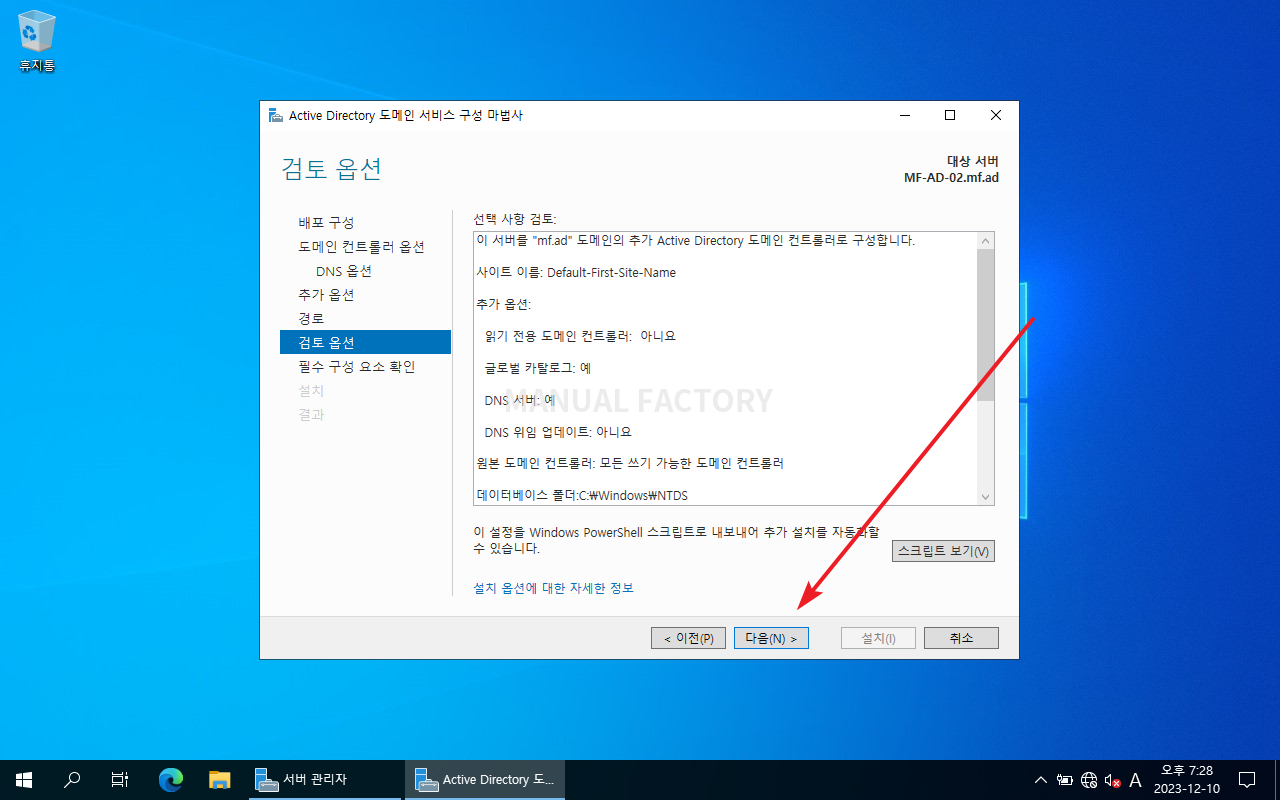Click the network globe tray icon

[x=1089, y=780]
